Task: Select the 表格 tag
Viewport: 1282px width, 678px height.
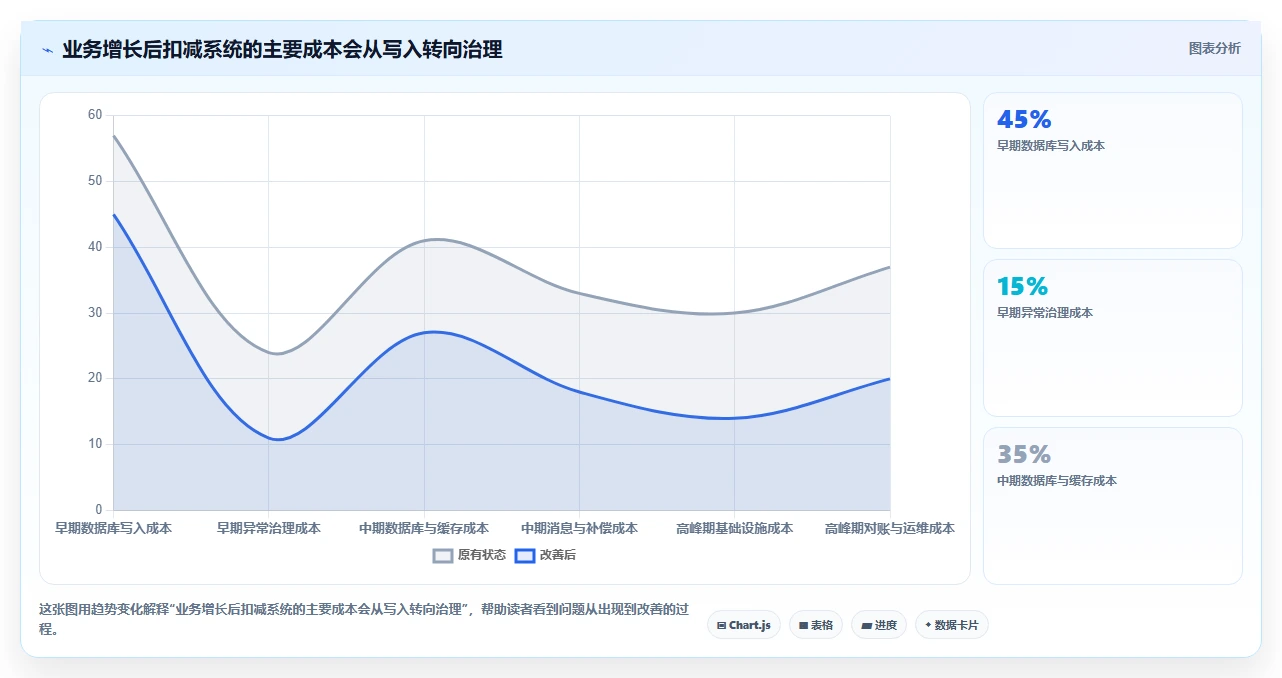Action: [x=816, y=625]
